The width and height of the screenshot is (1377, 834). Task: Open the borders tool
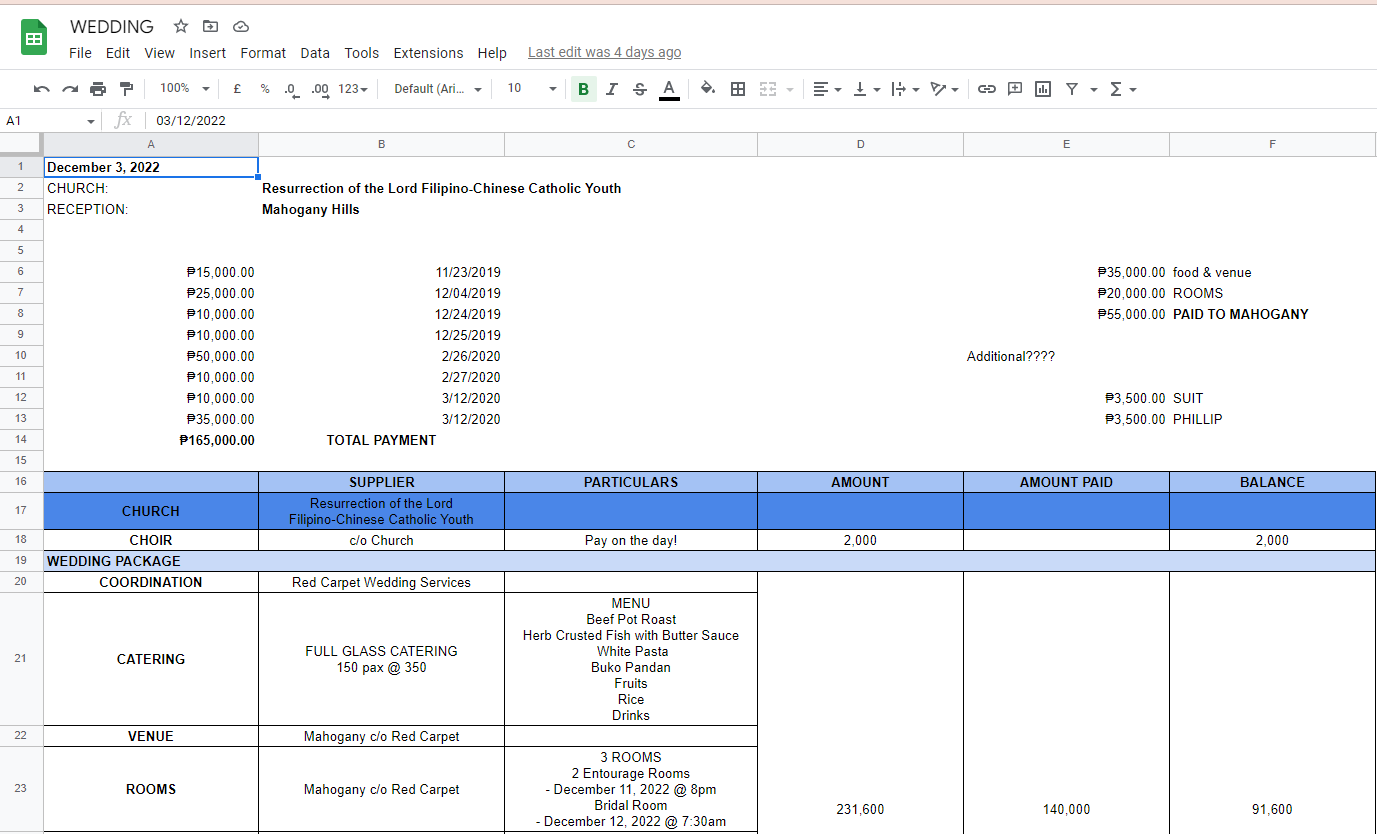coord(738,89)
